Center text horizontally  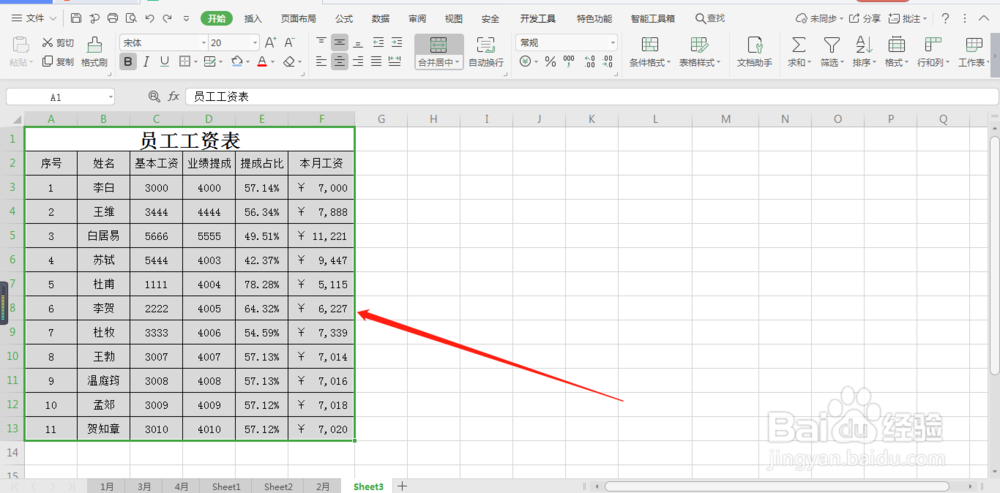(340, 62)
